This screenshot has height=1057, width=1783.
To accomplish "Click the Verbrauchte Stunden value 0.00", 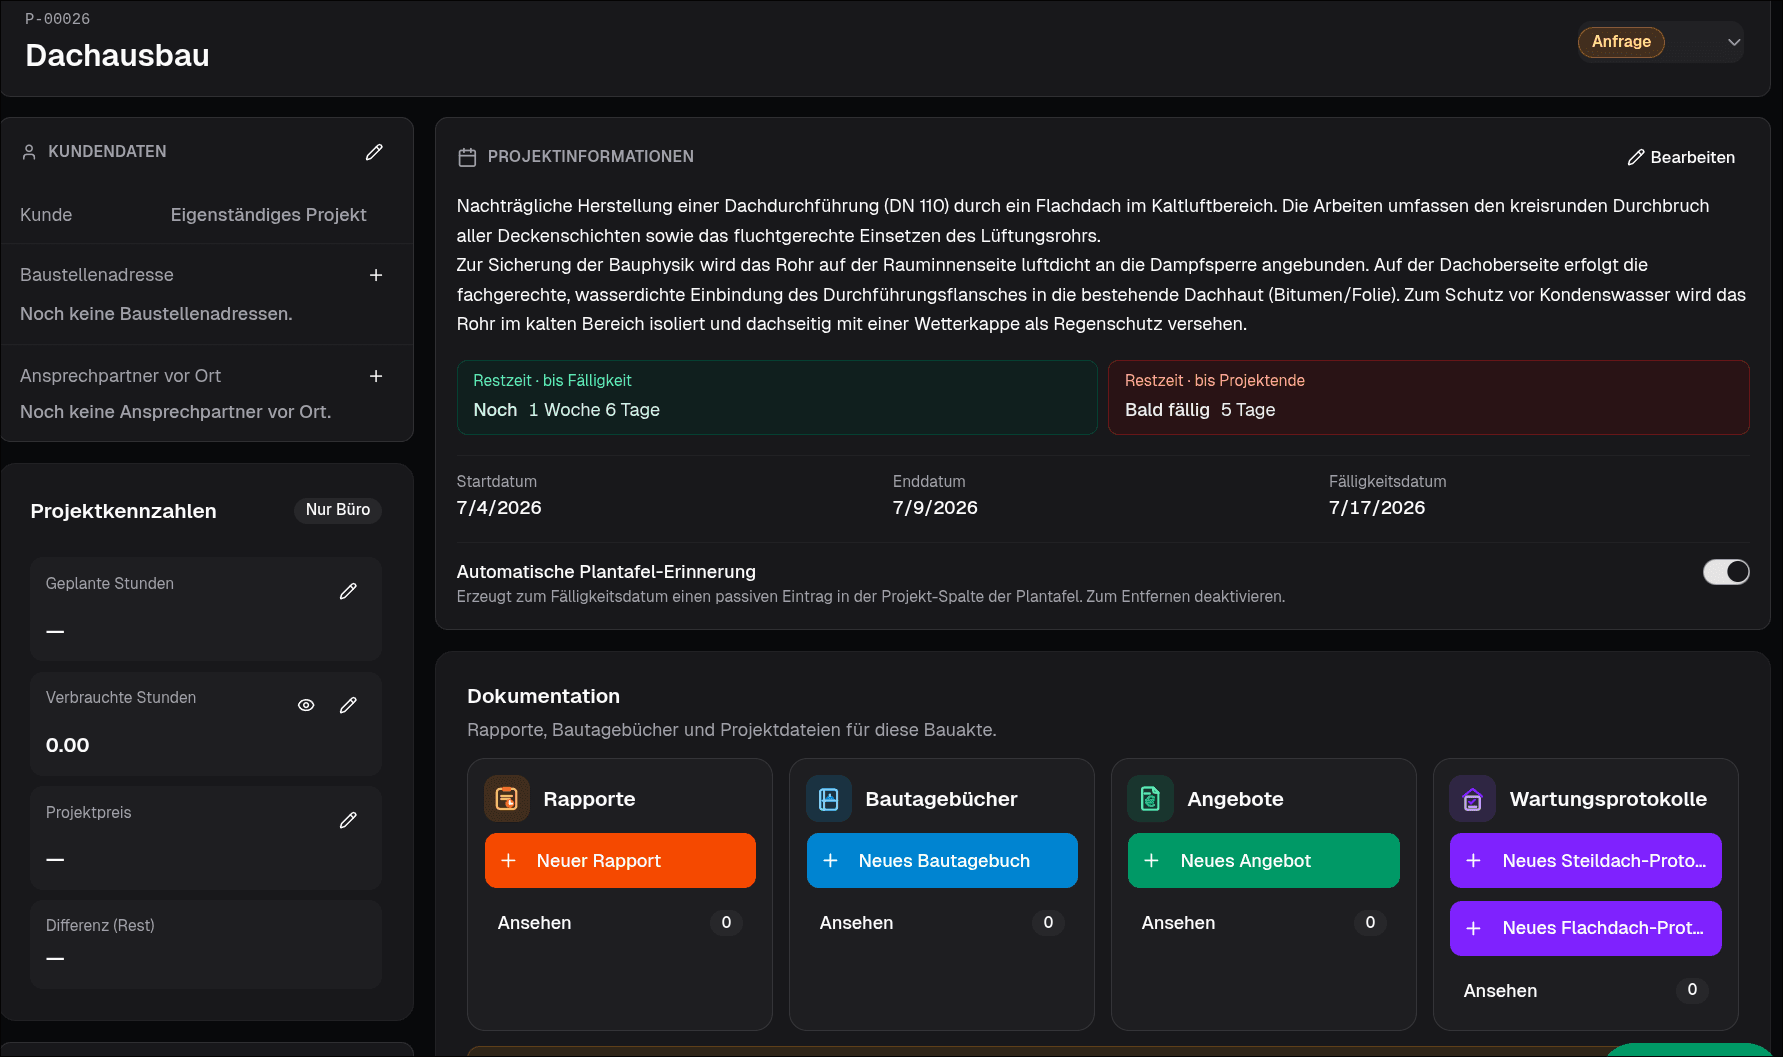I will coord(67,745).
